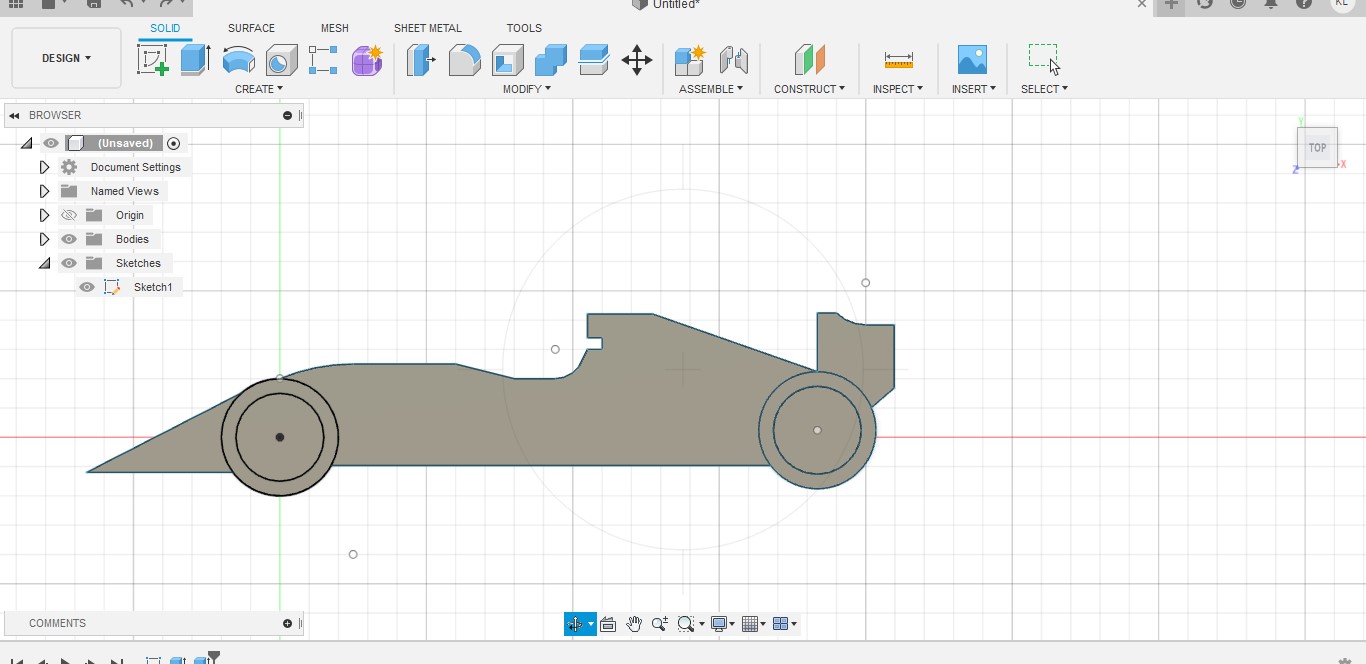Click the Measure ruler icon

coord(898,60)
